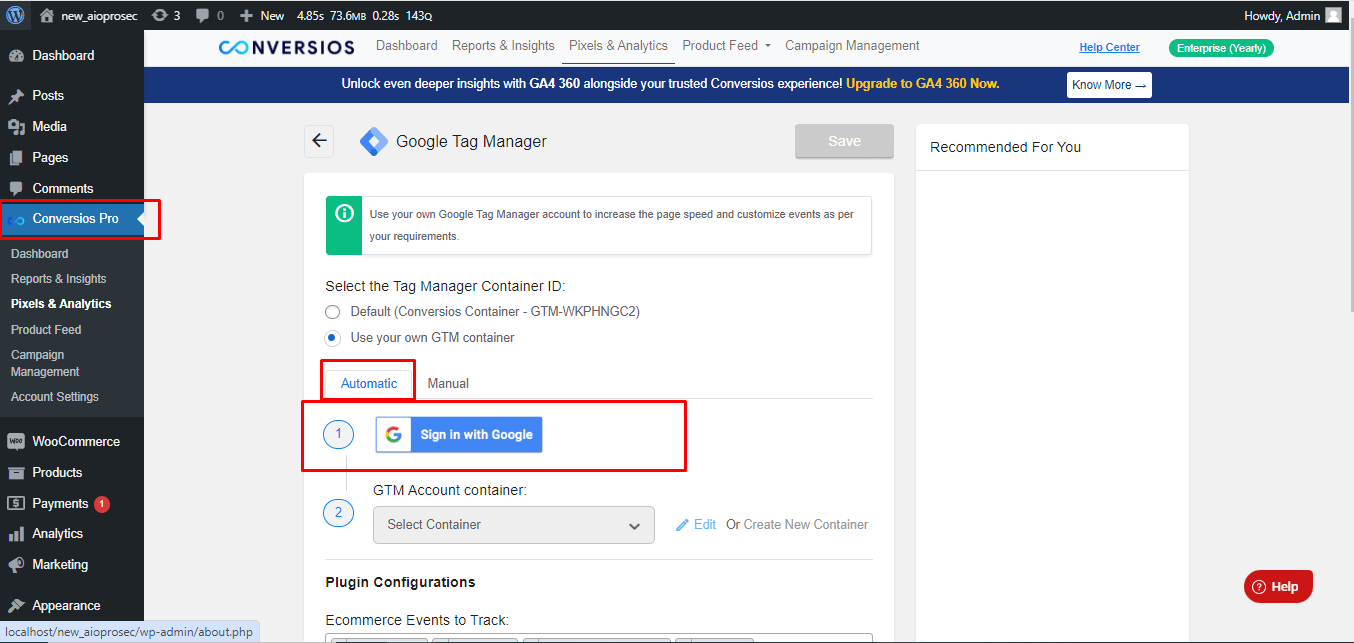Select Default Conversios Container radio
The height and width of the screenshot is (643, 1354).
[x=332, y=312]
